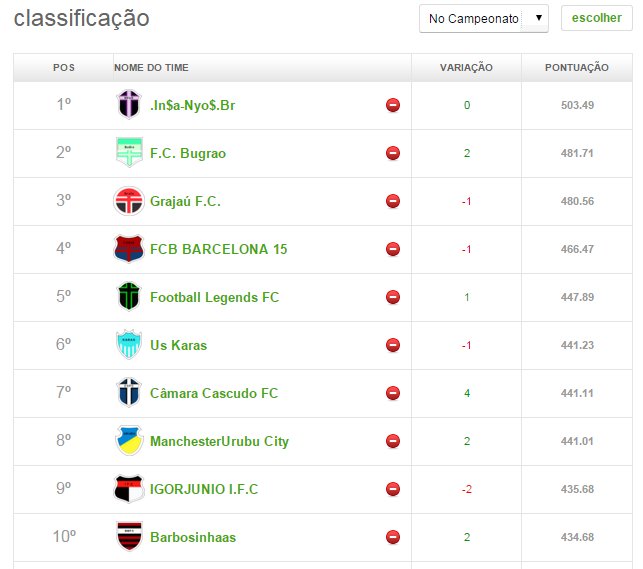
Task: Click the Us Karas team badge
Action: (129, 345)
